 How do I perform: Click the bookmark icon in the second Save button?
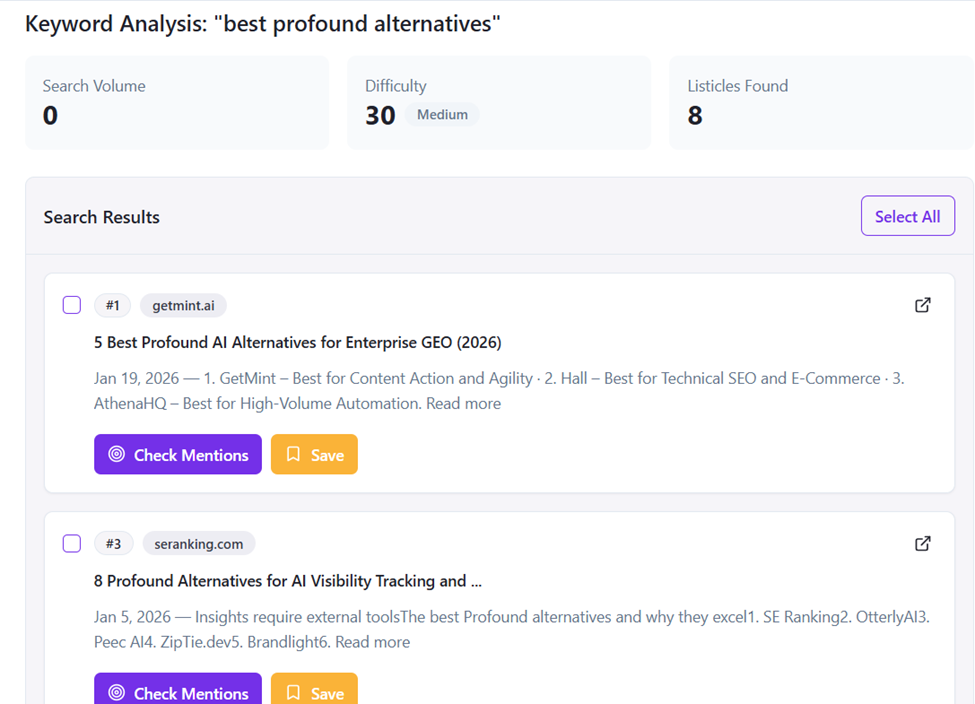292,692
